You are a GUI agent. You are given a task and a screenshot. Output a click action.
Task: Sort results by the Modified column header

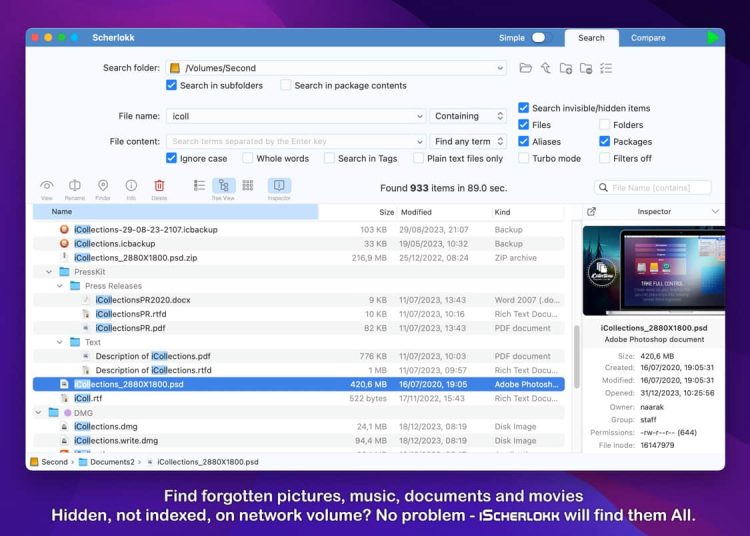pyautogui.click(x=415, y=212)
